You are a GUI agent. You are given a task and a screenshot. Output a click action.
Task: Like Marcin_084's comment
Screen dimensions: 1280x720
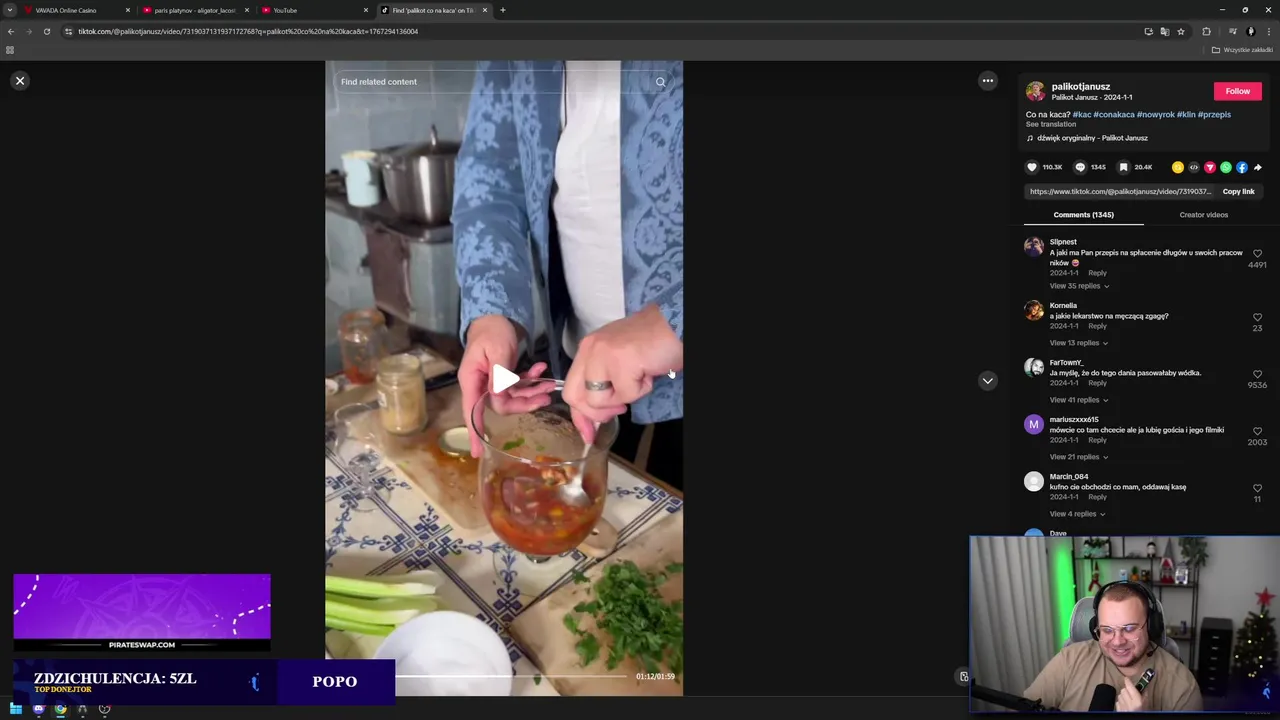pyautogui.click(x=1257, y=488)
